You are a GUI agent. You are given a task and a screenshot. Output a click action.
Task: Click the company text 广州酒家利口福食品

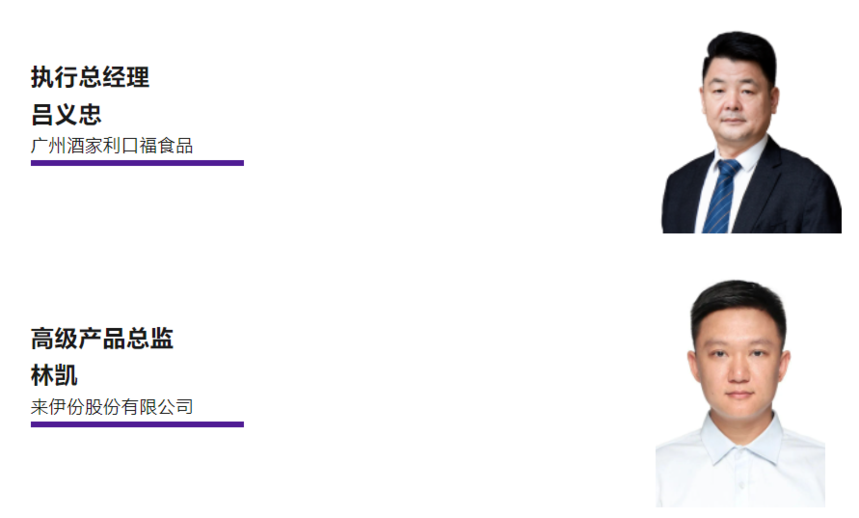pos(112,146)
